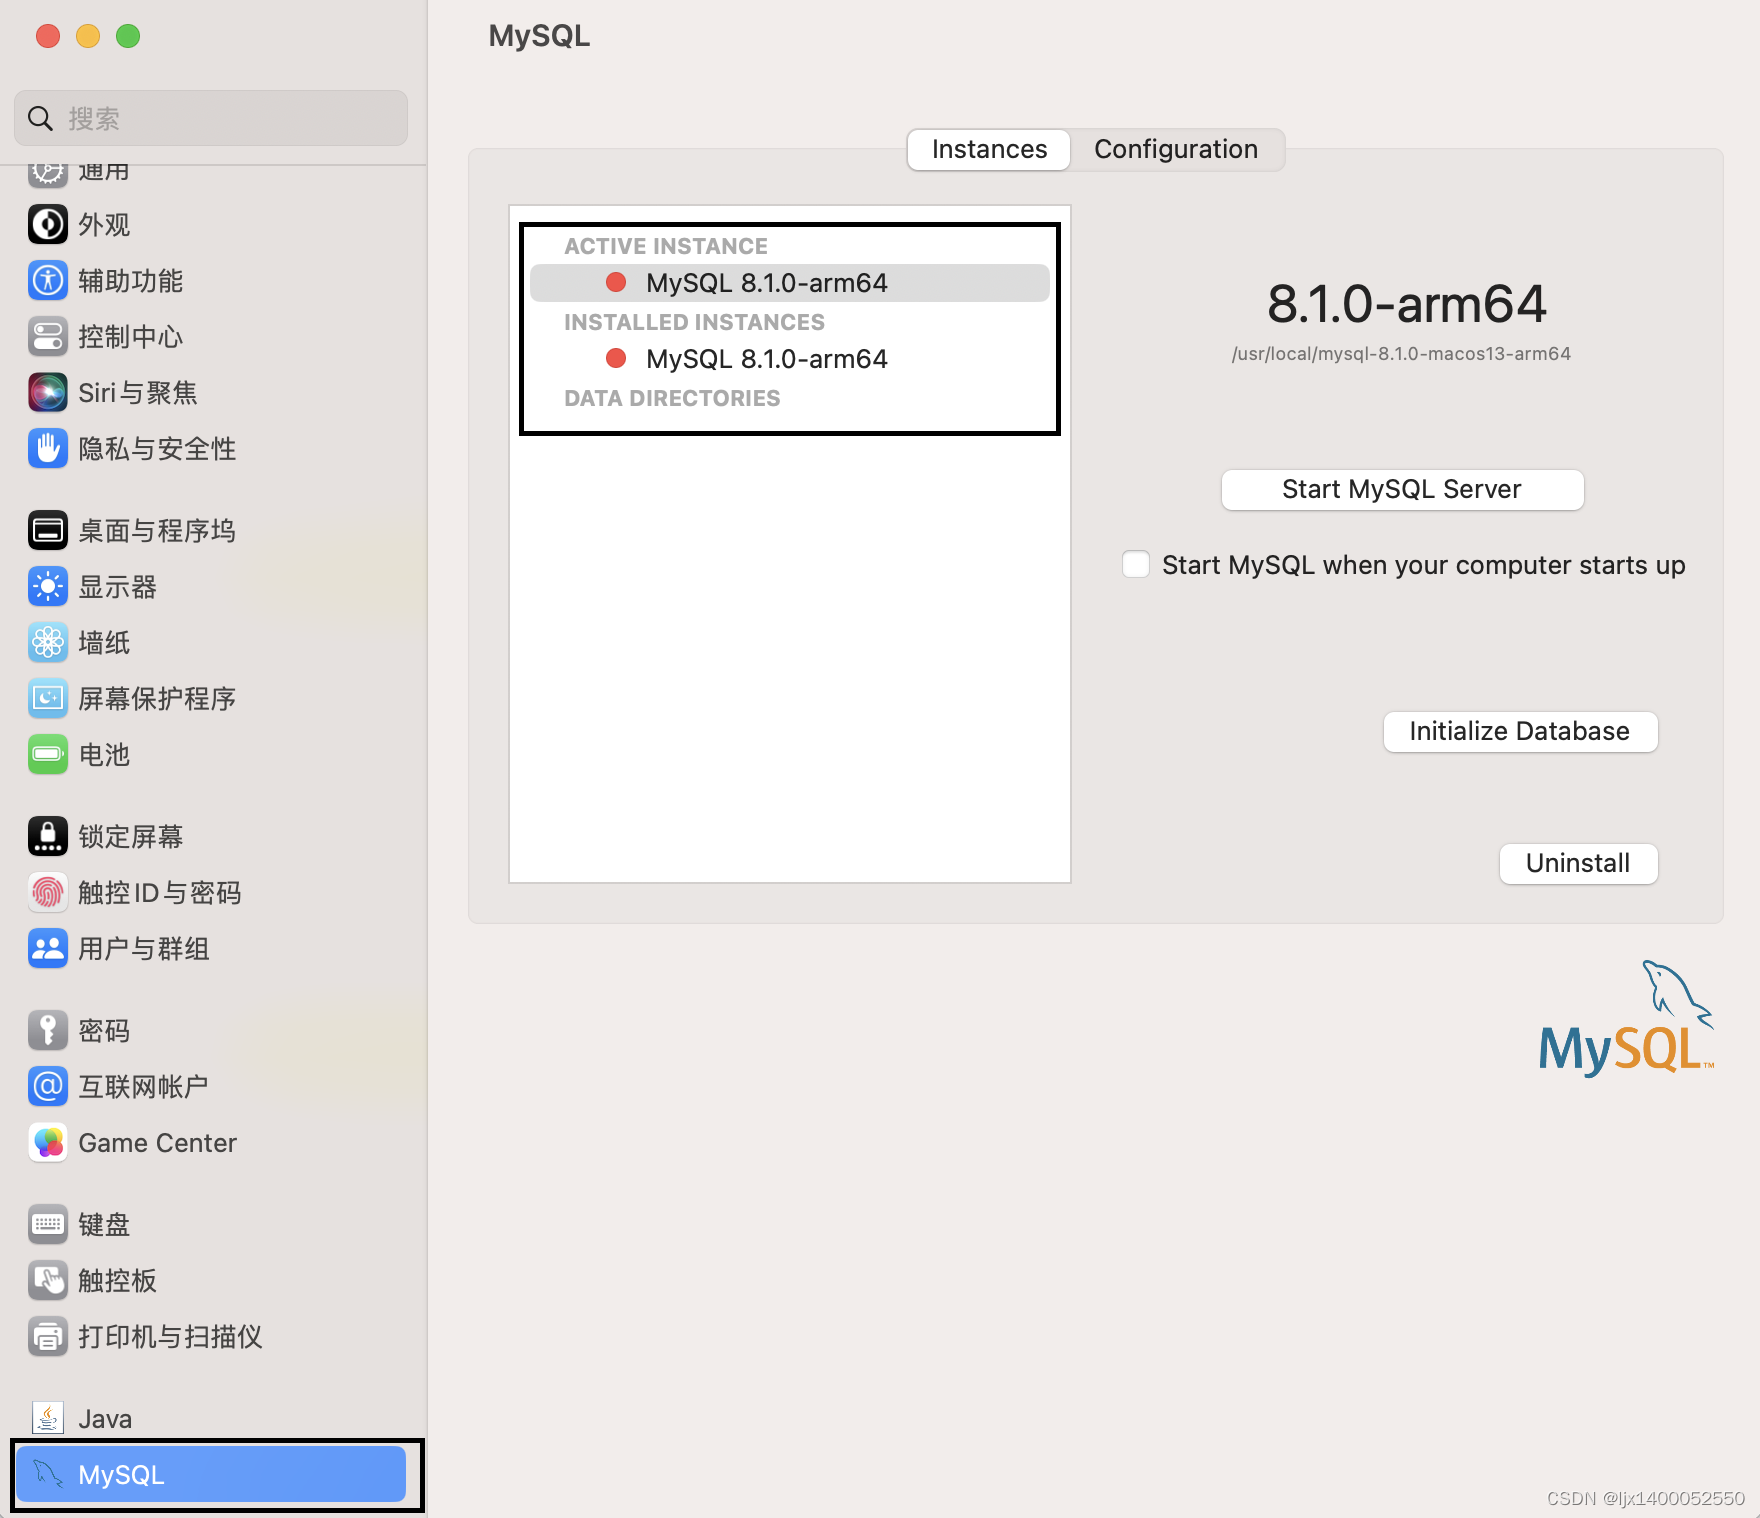Click the Uninstall button

click(x=1578, y=864)
